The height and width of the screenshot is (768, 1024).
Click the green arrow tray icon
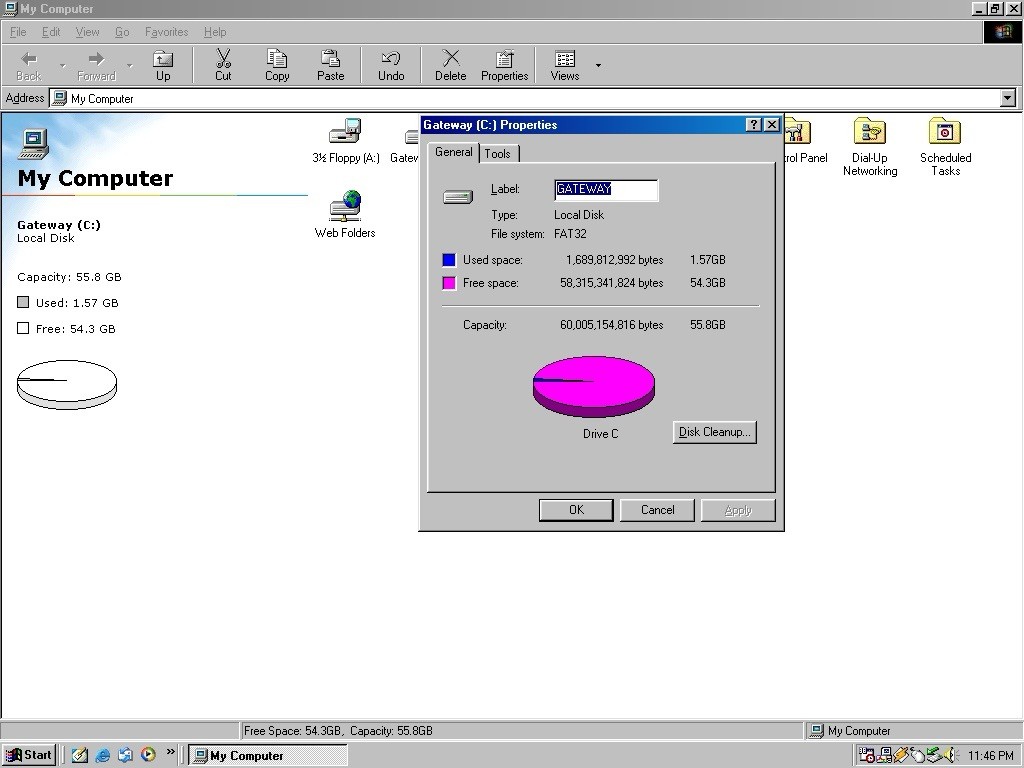(934, 755)
